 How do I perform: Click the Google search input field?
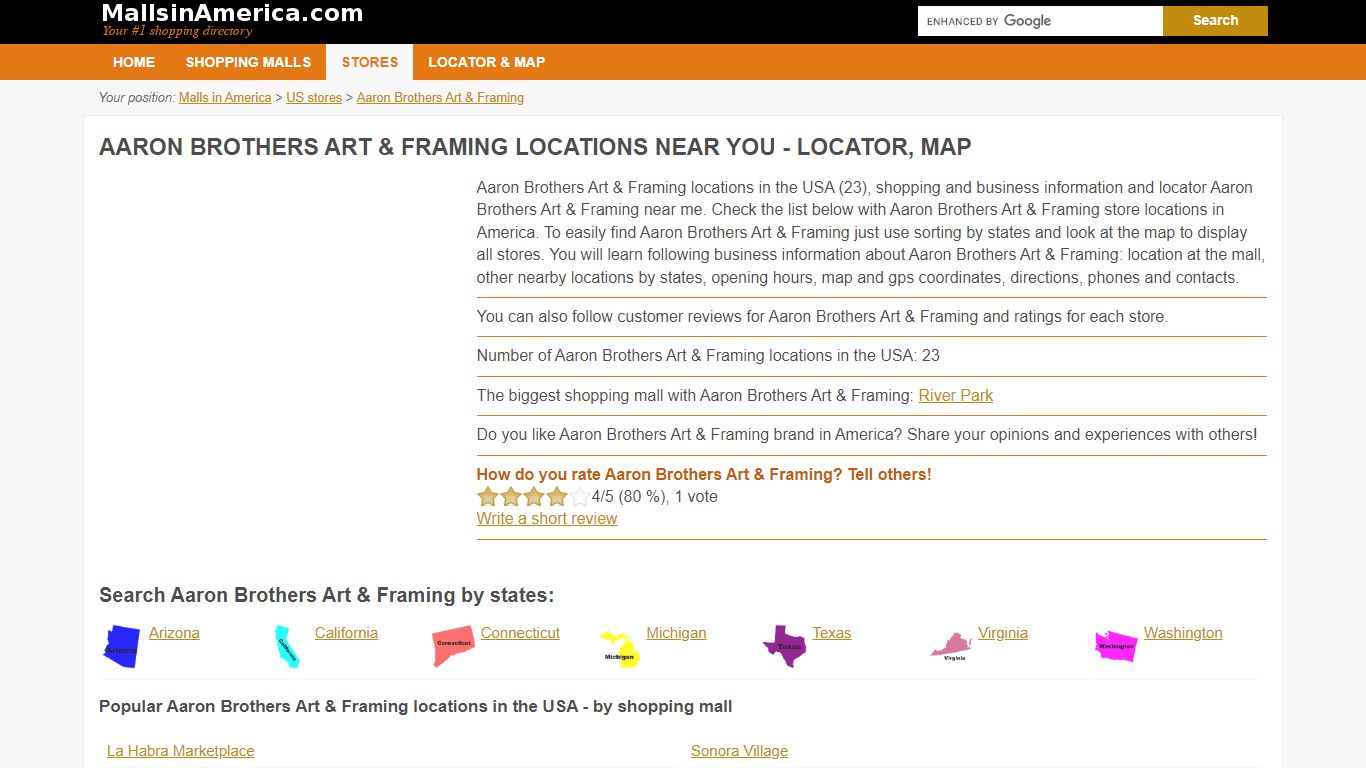point(1040,21)
